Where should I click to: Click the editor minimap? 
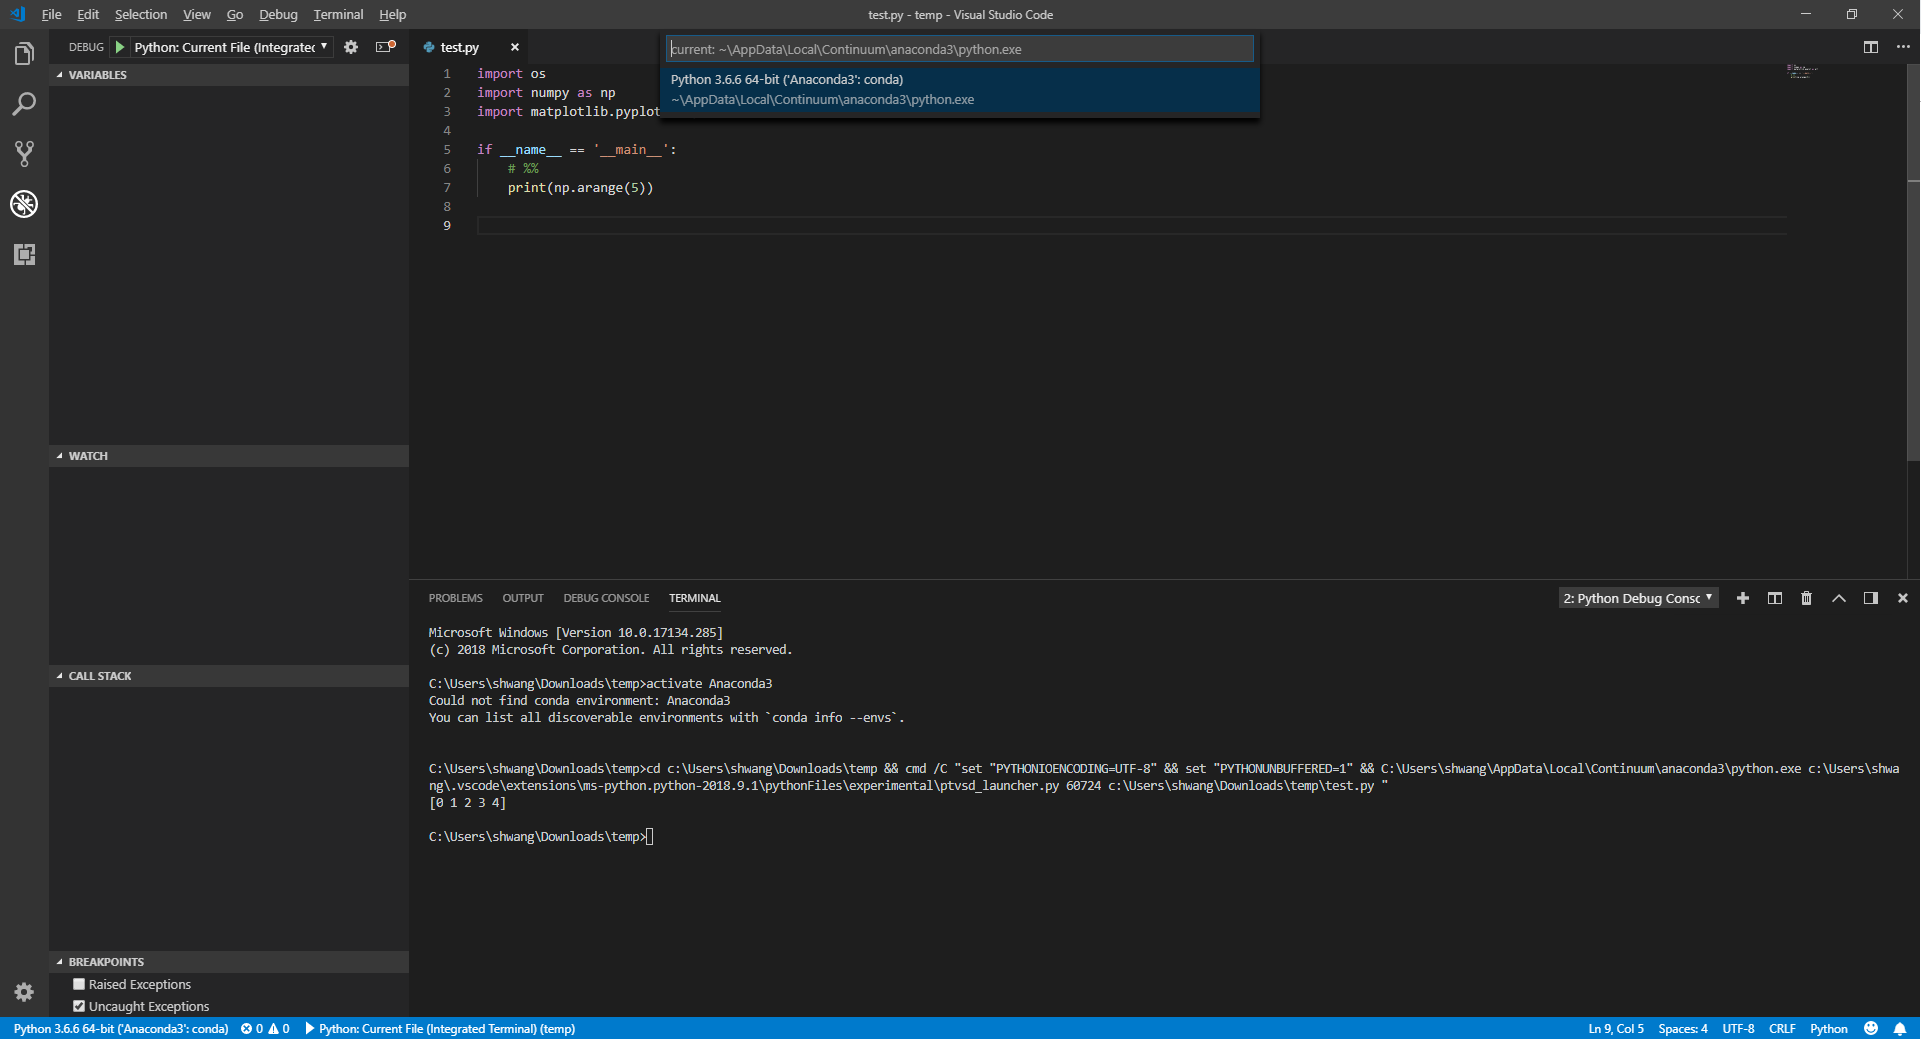[1802, 72]
